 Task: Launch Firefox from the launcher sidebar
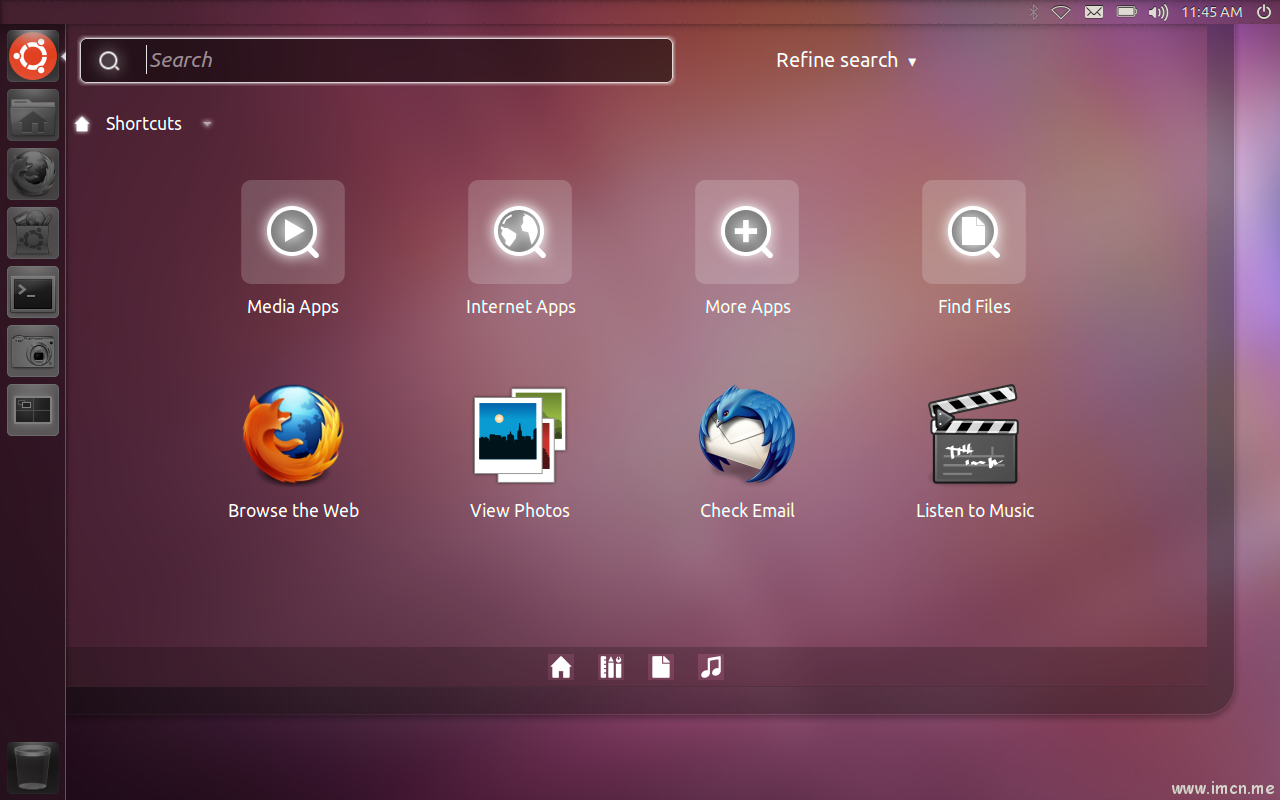(33, 174)
